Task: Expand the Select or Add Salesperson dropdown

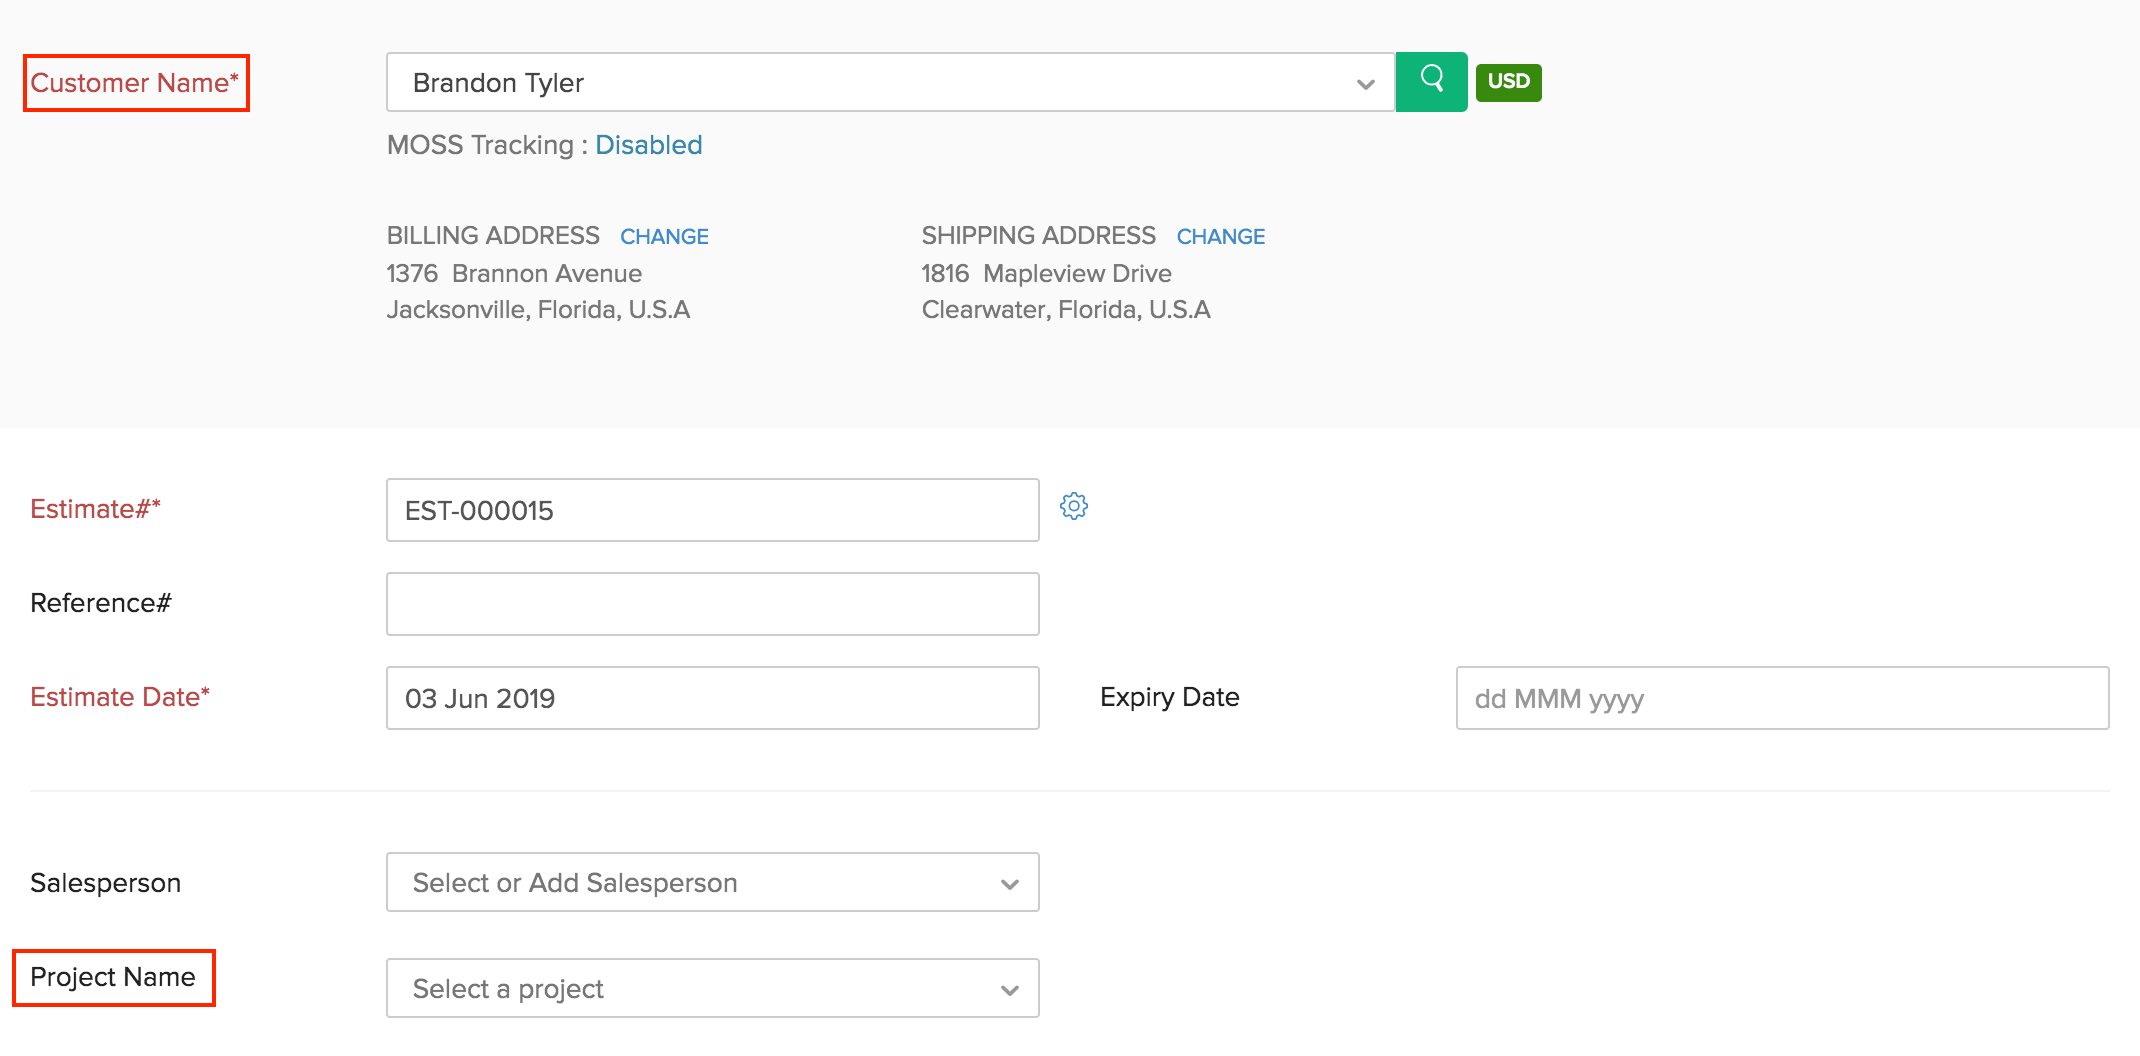Action: point(712,882)
